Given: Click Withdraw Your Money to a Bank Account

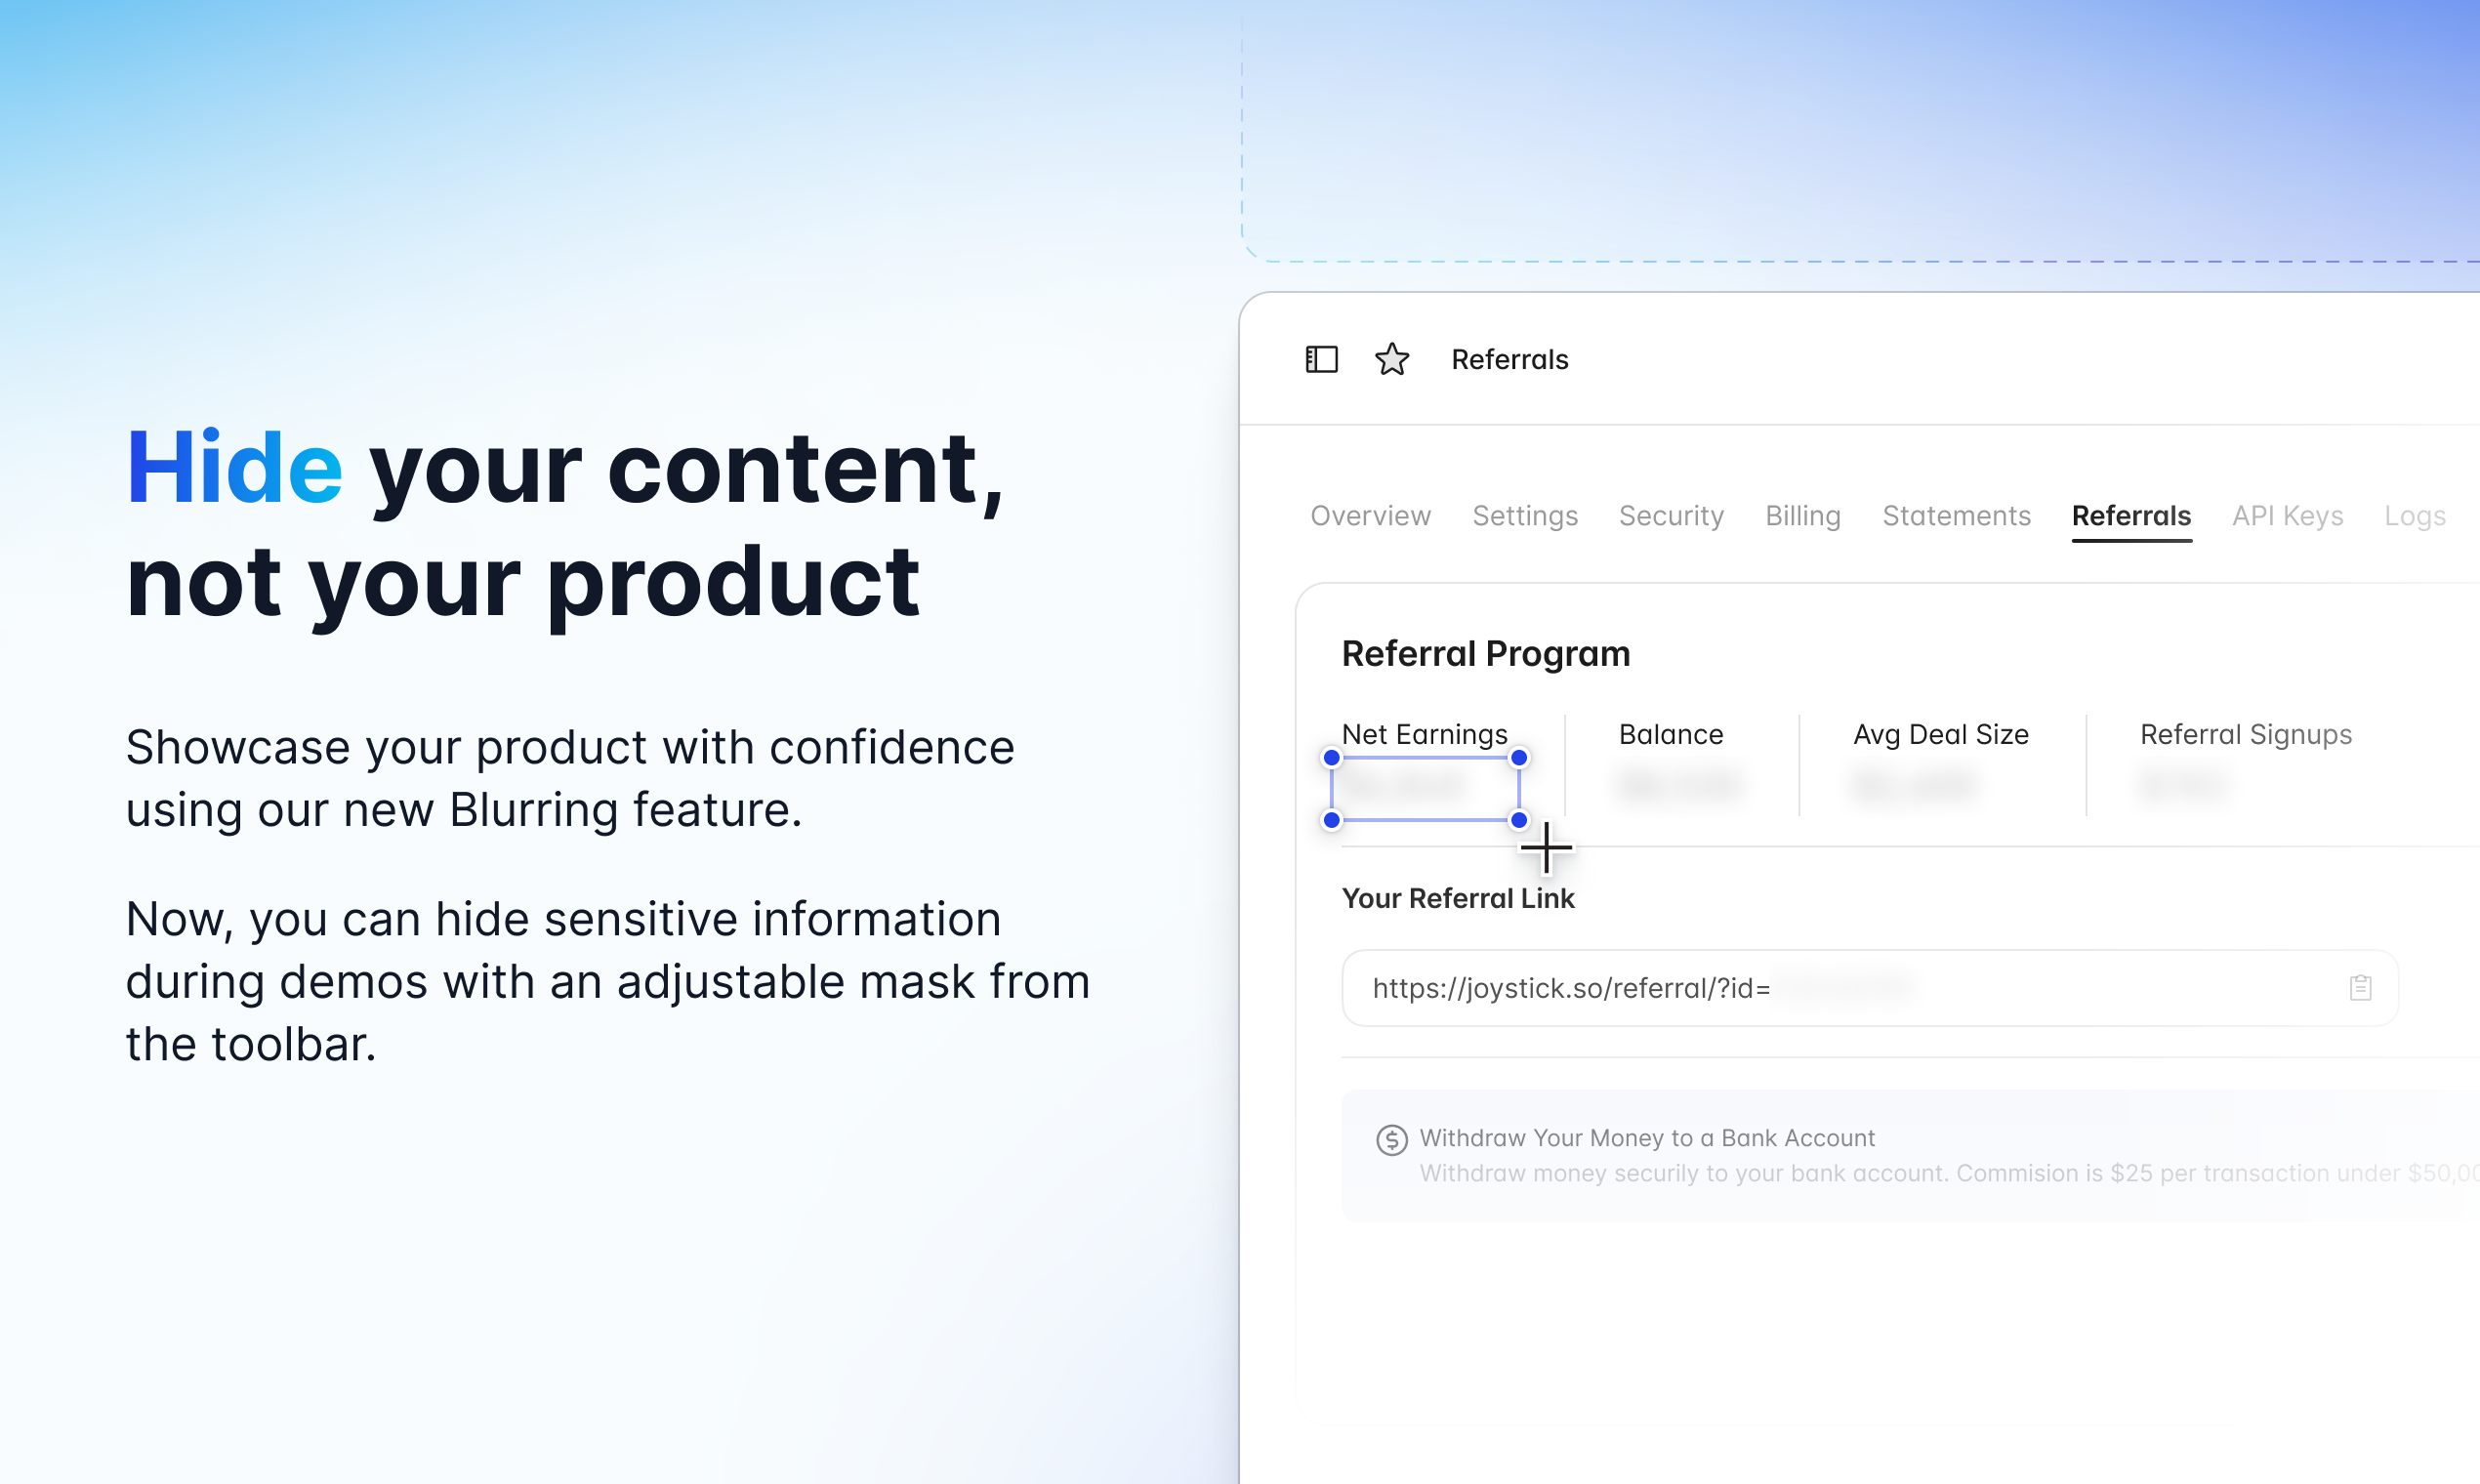Looking at the screenshot, I should click(x=1646, y=1138).
